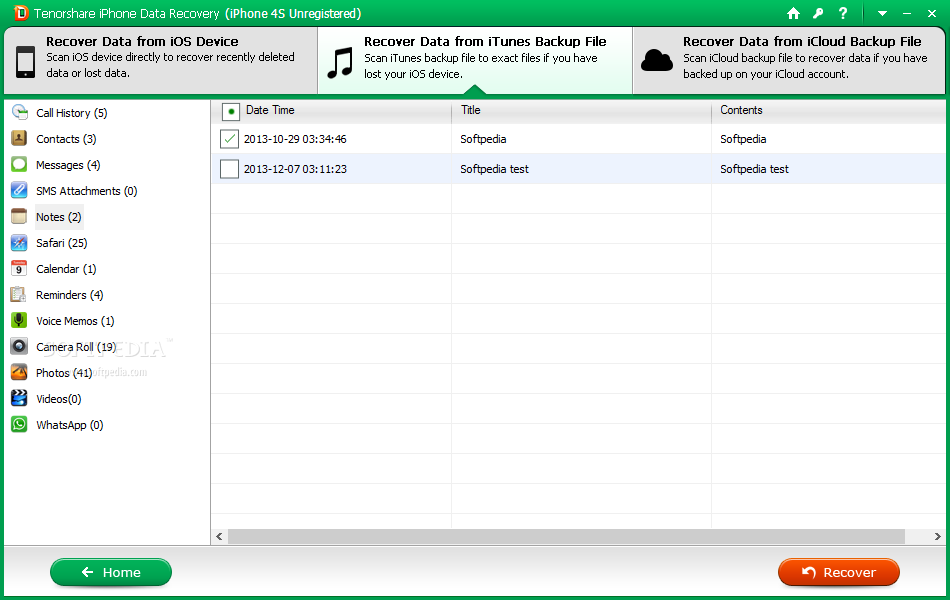950x600 pixels.
Task: Click the Calendar icon in sidebar
Action: coord(19,268)
